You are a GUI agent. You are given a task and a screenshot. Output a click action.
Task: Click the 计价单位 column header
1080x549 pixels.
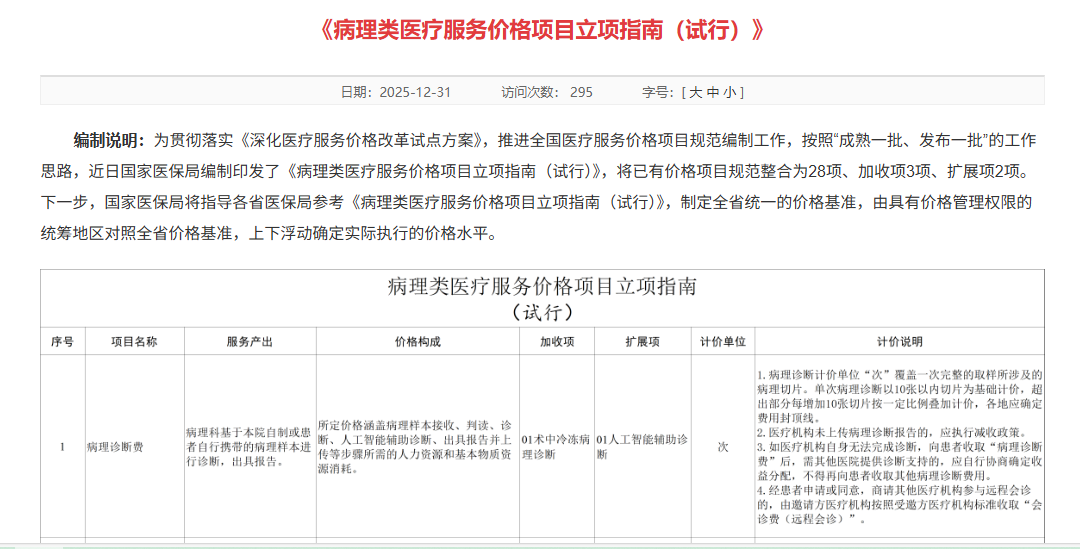722,341
